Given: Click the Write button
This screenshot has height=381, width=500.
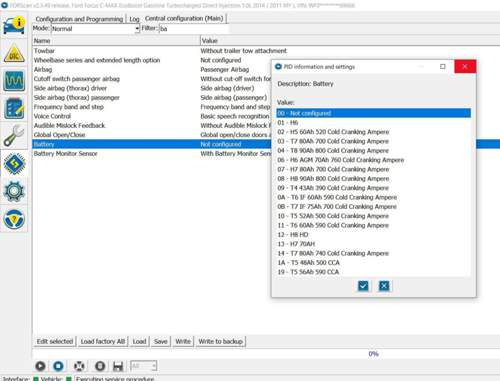Looking at the screenshot, I should coord(183,341).
